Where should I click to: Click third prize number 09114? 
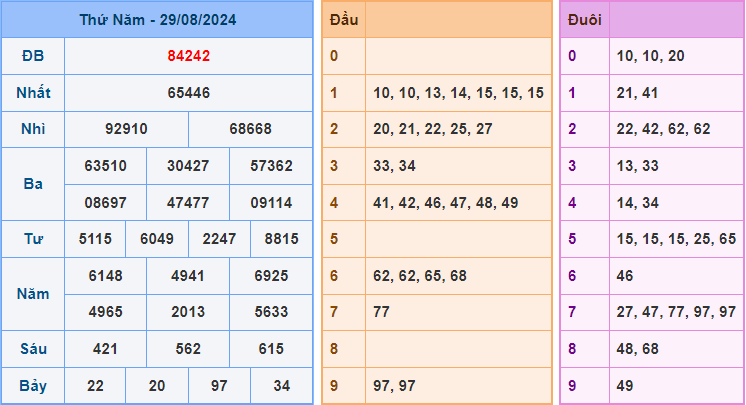tap(271, 202)
